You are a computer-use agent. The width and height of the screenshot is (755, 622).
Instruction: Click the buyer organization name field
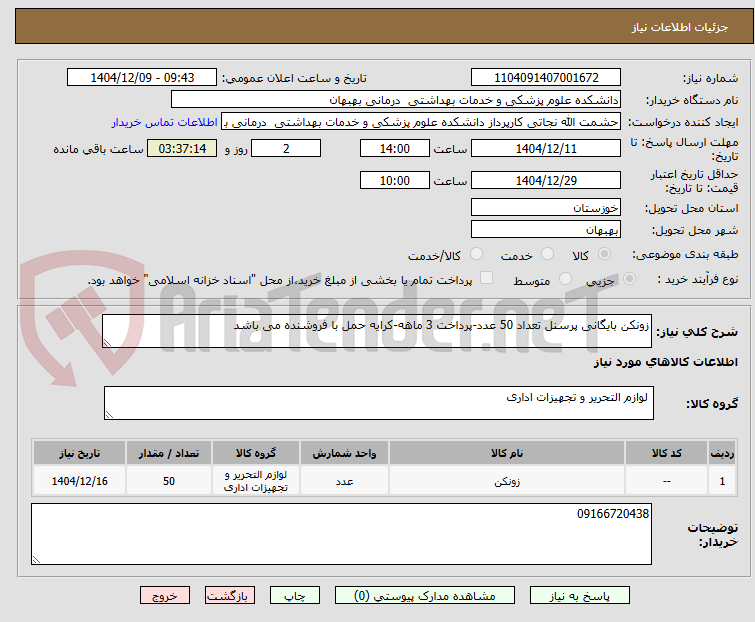pyautogui.click(x=396, y=100)
